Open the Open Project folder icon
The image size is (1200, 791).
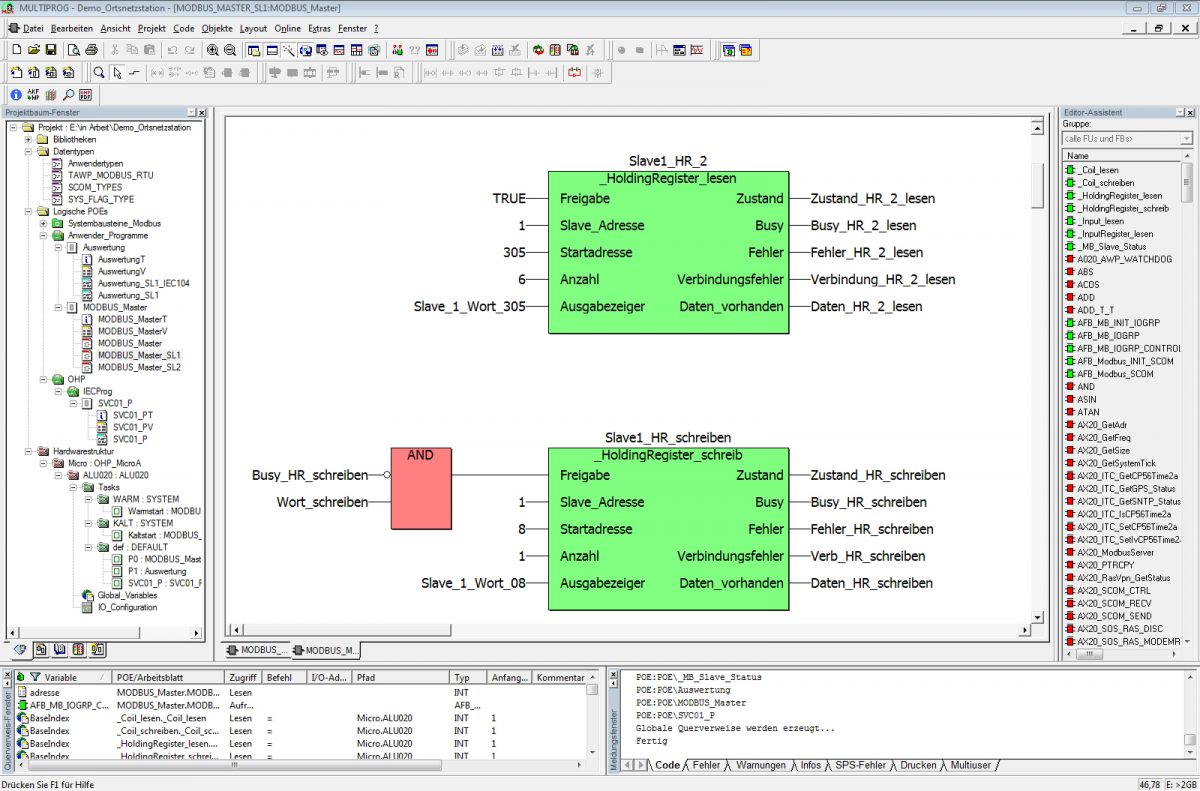[x=33, y=49]
